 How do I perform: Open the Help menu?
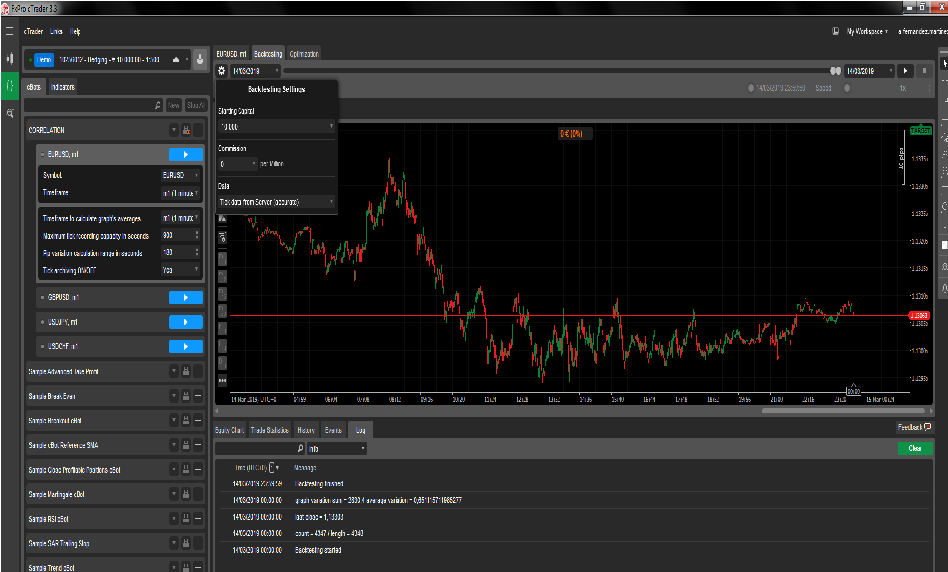point(76,32)
